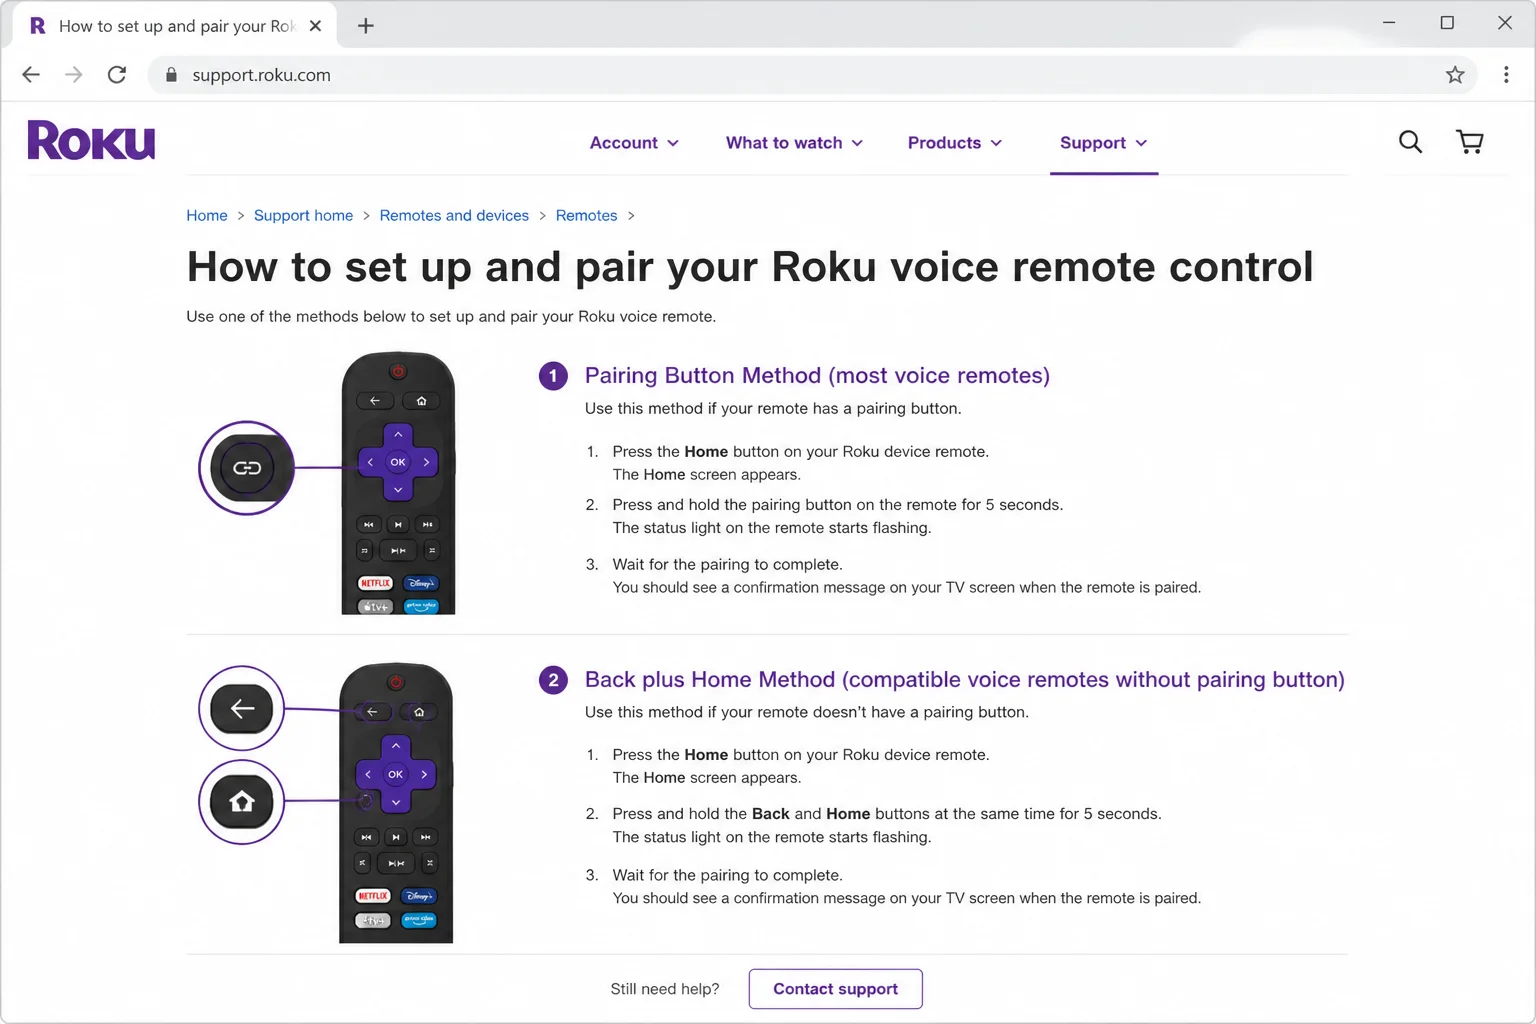Open Remotes and devices breadcrumb
Viewport: 1536px width, 1024px height.
[454, 216]
